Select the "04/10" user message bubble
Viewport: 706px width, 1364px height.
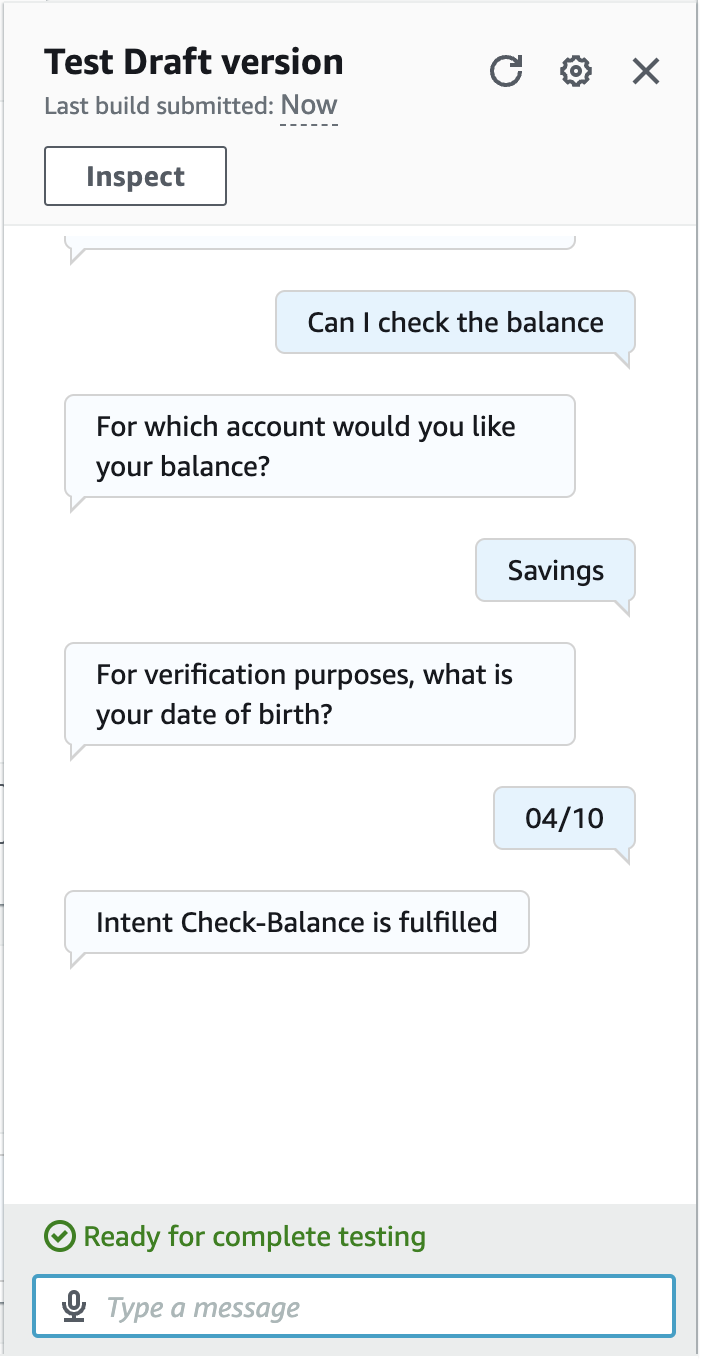[x=564, y=818]
